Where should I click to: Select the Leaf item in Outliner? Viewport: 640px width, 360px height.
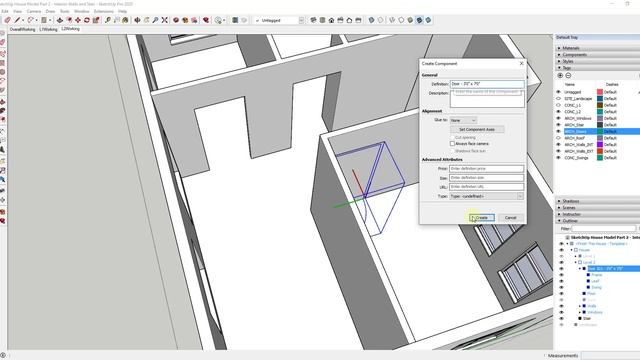[x=595, y=281]
